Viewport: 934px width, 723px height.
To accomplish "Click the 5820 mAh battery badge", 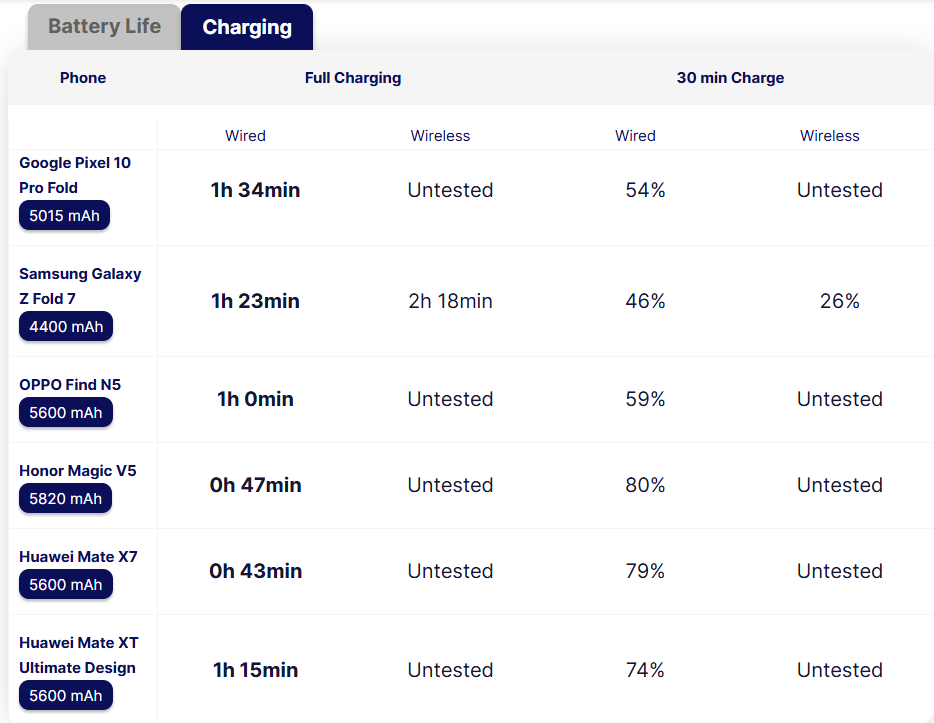I will 66,498.
